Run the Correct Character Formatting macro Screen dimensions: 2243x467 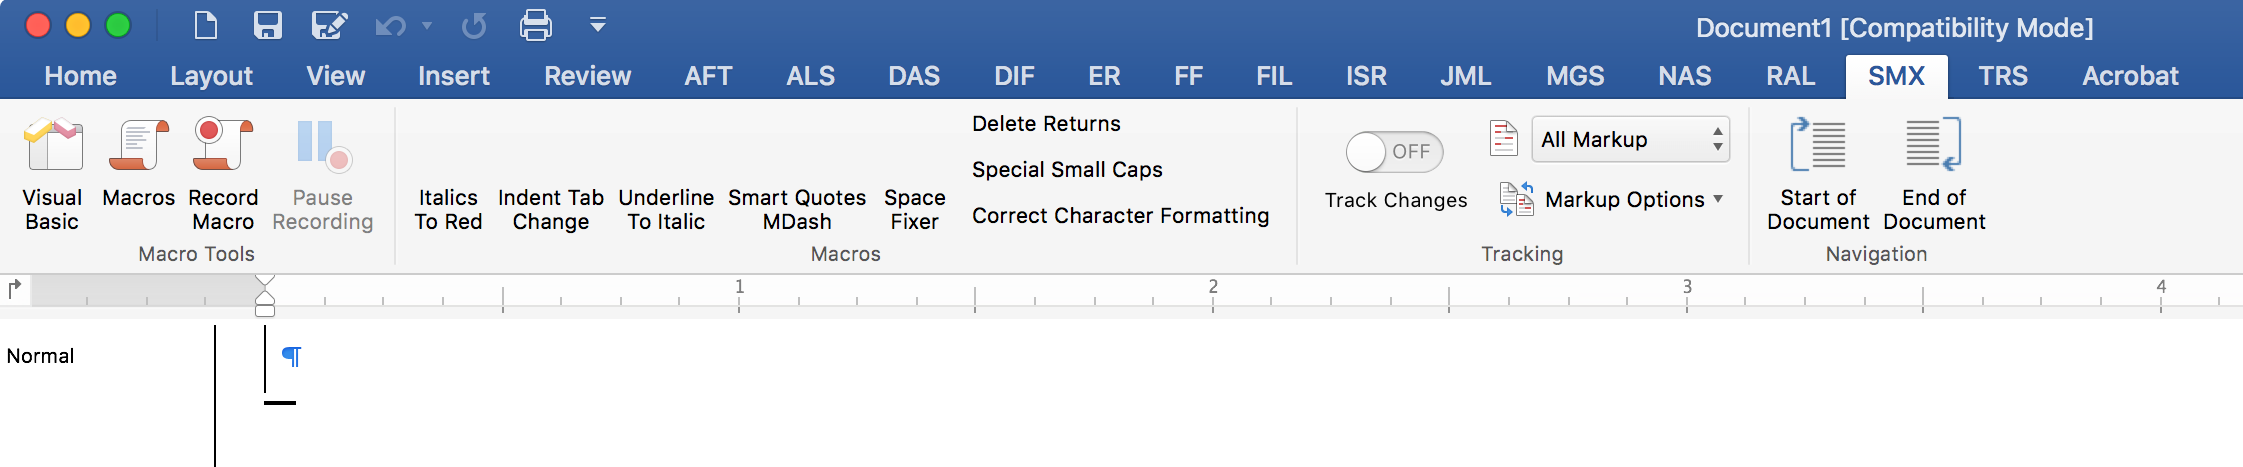pos(1120,216)
